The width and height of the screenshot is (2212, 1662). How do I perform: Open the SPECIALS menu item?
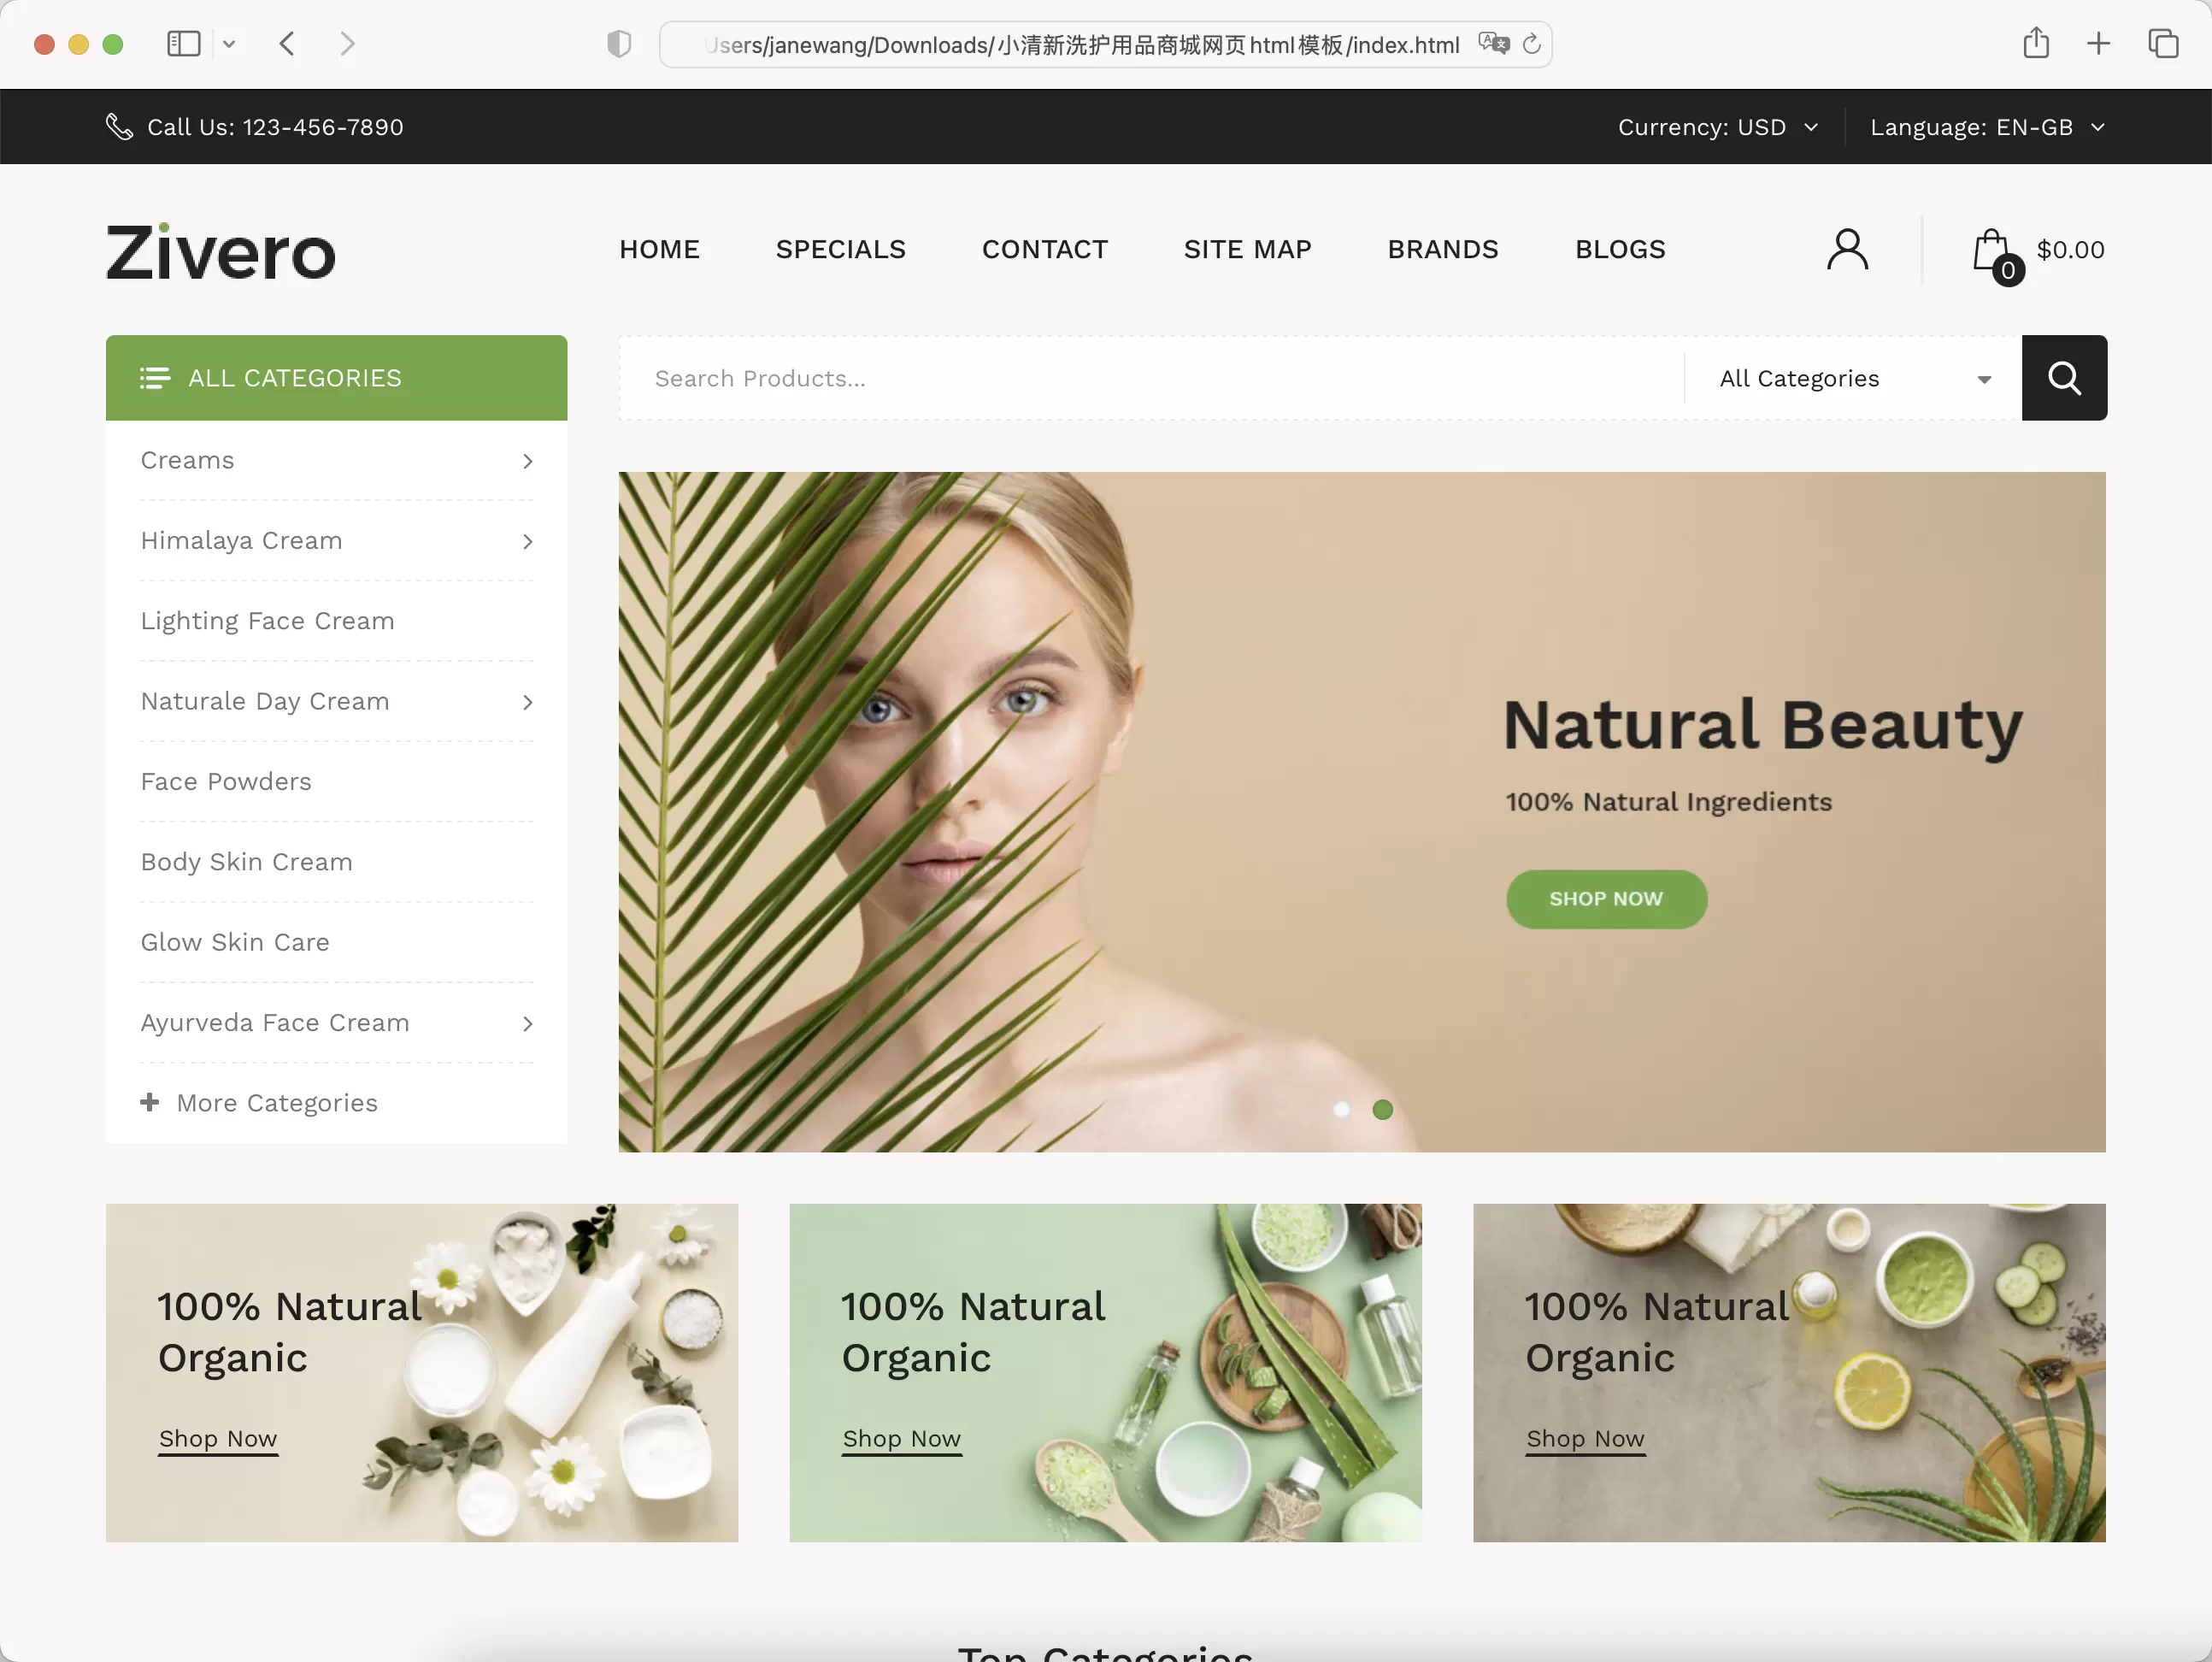click(x=839, y=248)
